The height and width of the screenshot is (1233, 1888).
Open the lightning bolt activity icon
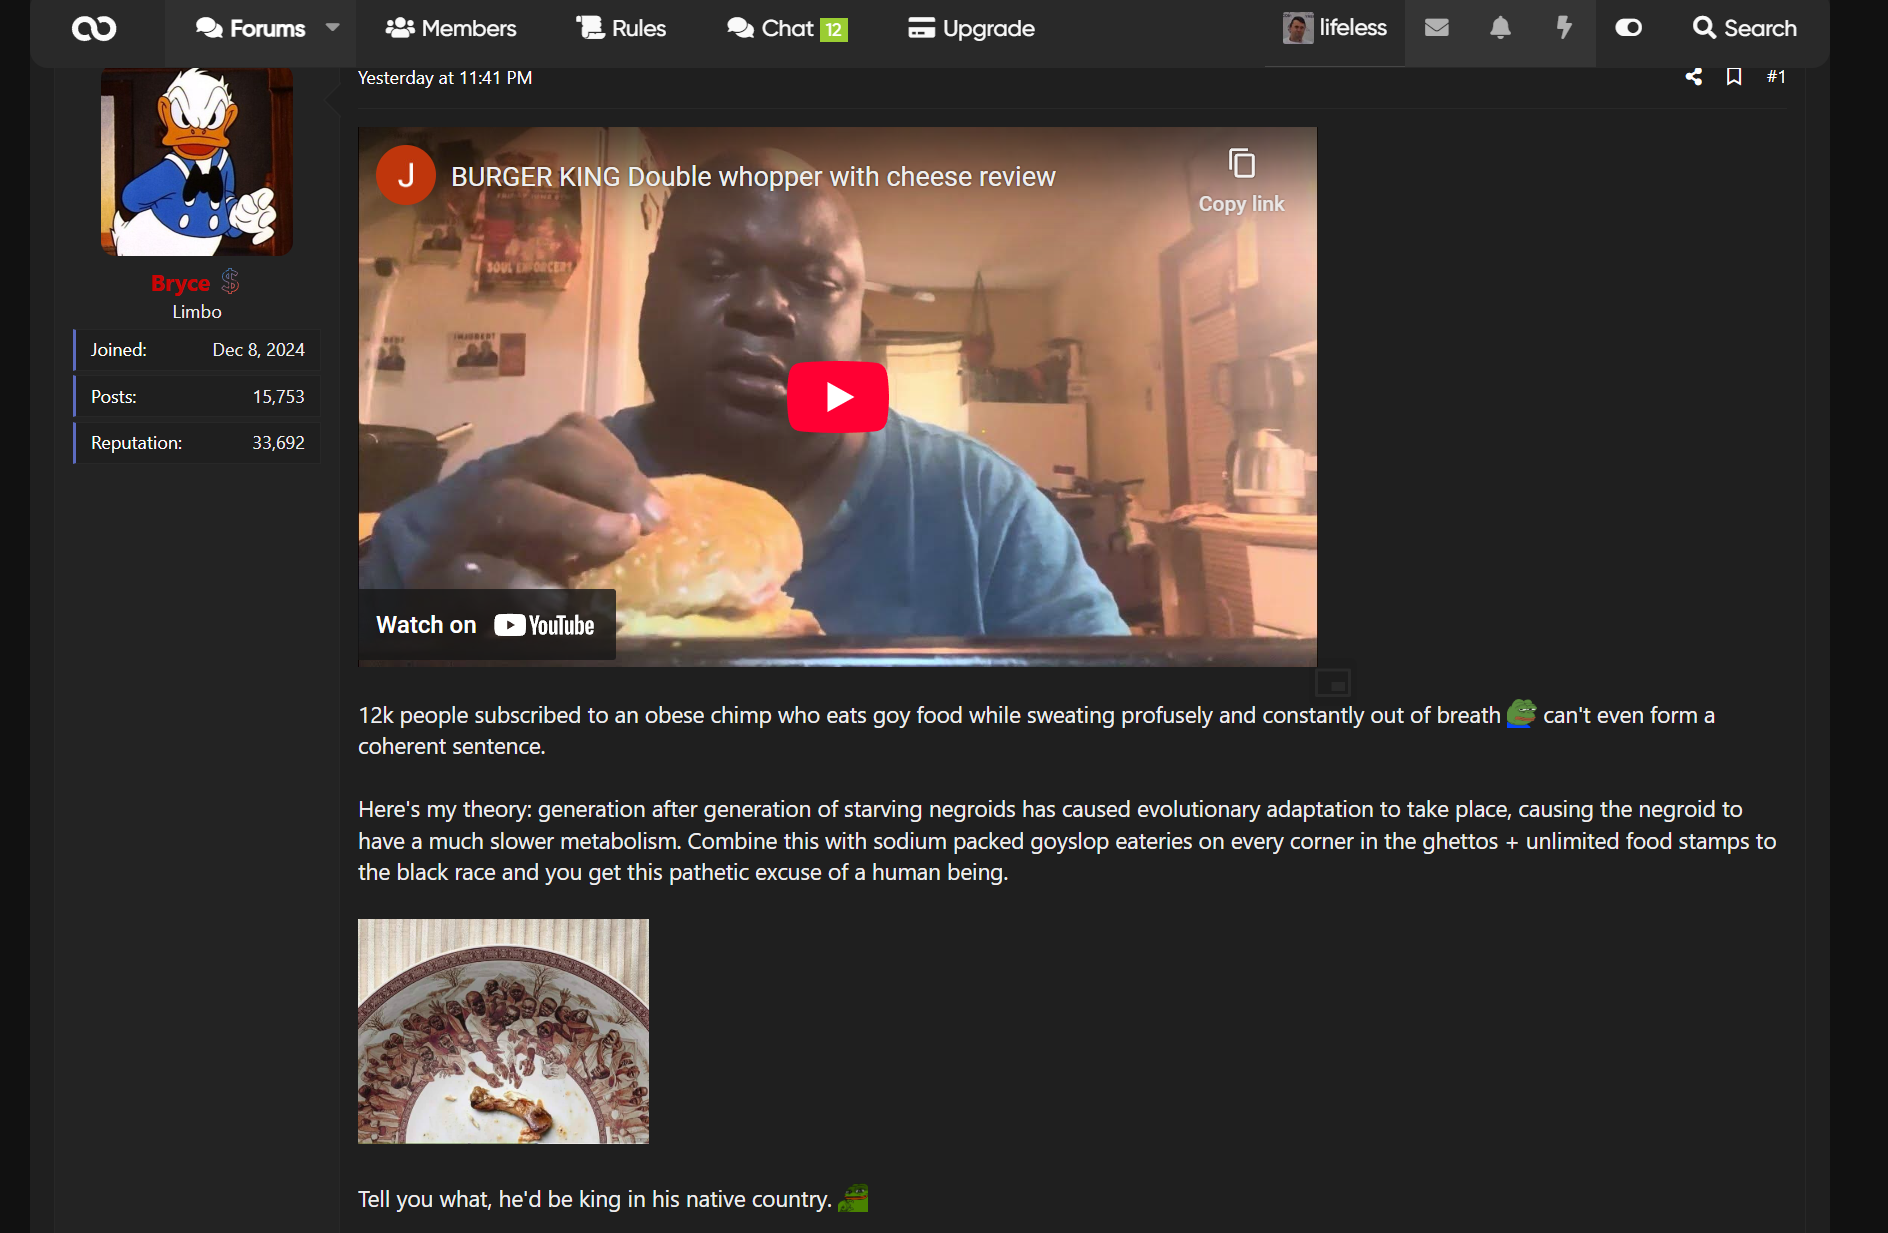[x=1564, y=28]
